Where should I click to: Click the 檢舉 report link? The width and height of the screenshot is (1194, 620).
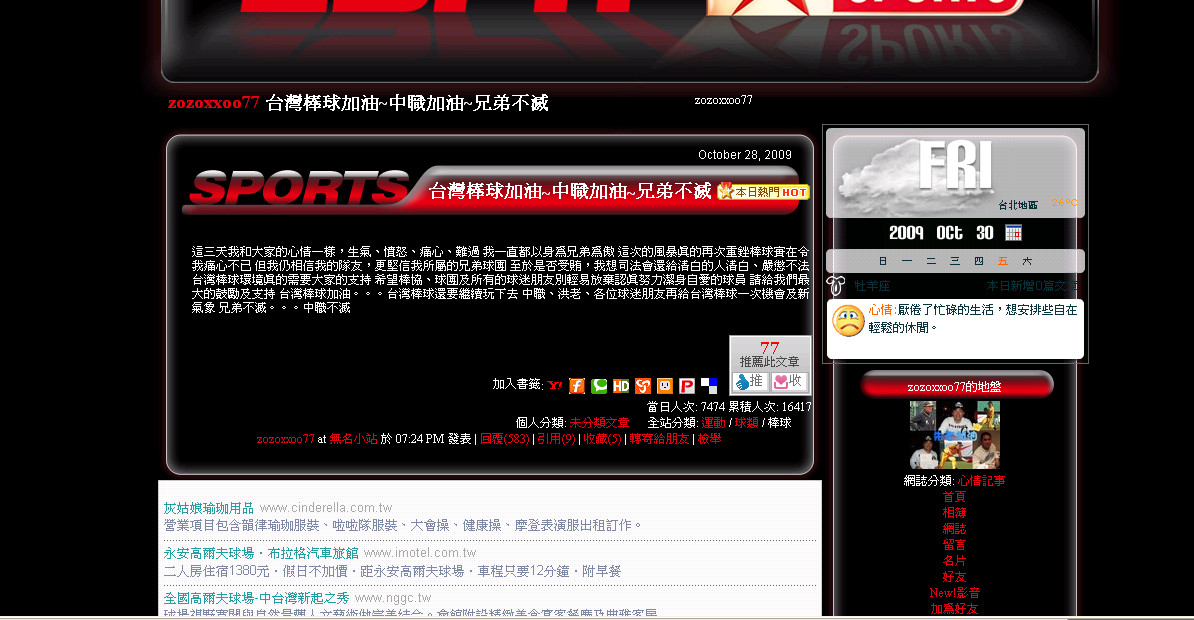coord(709,439)
